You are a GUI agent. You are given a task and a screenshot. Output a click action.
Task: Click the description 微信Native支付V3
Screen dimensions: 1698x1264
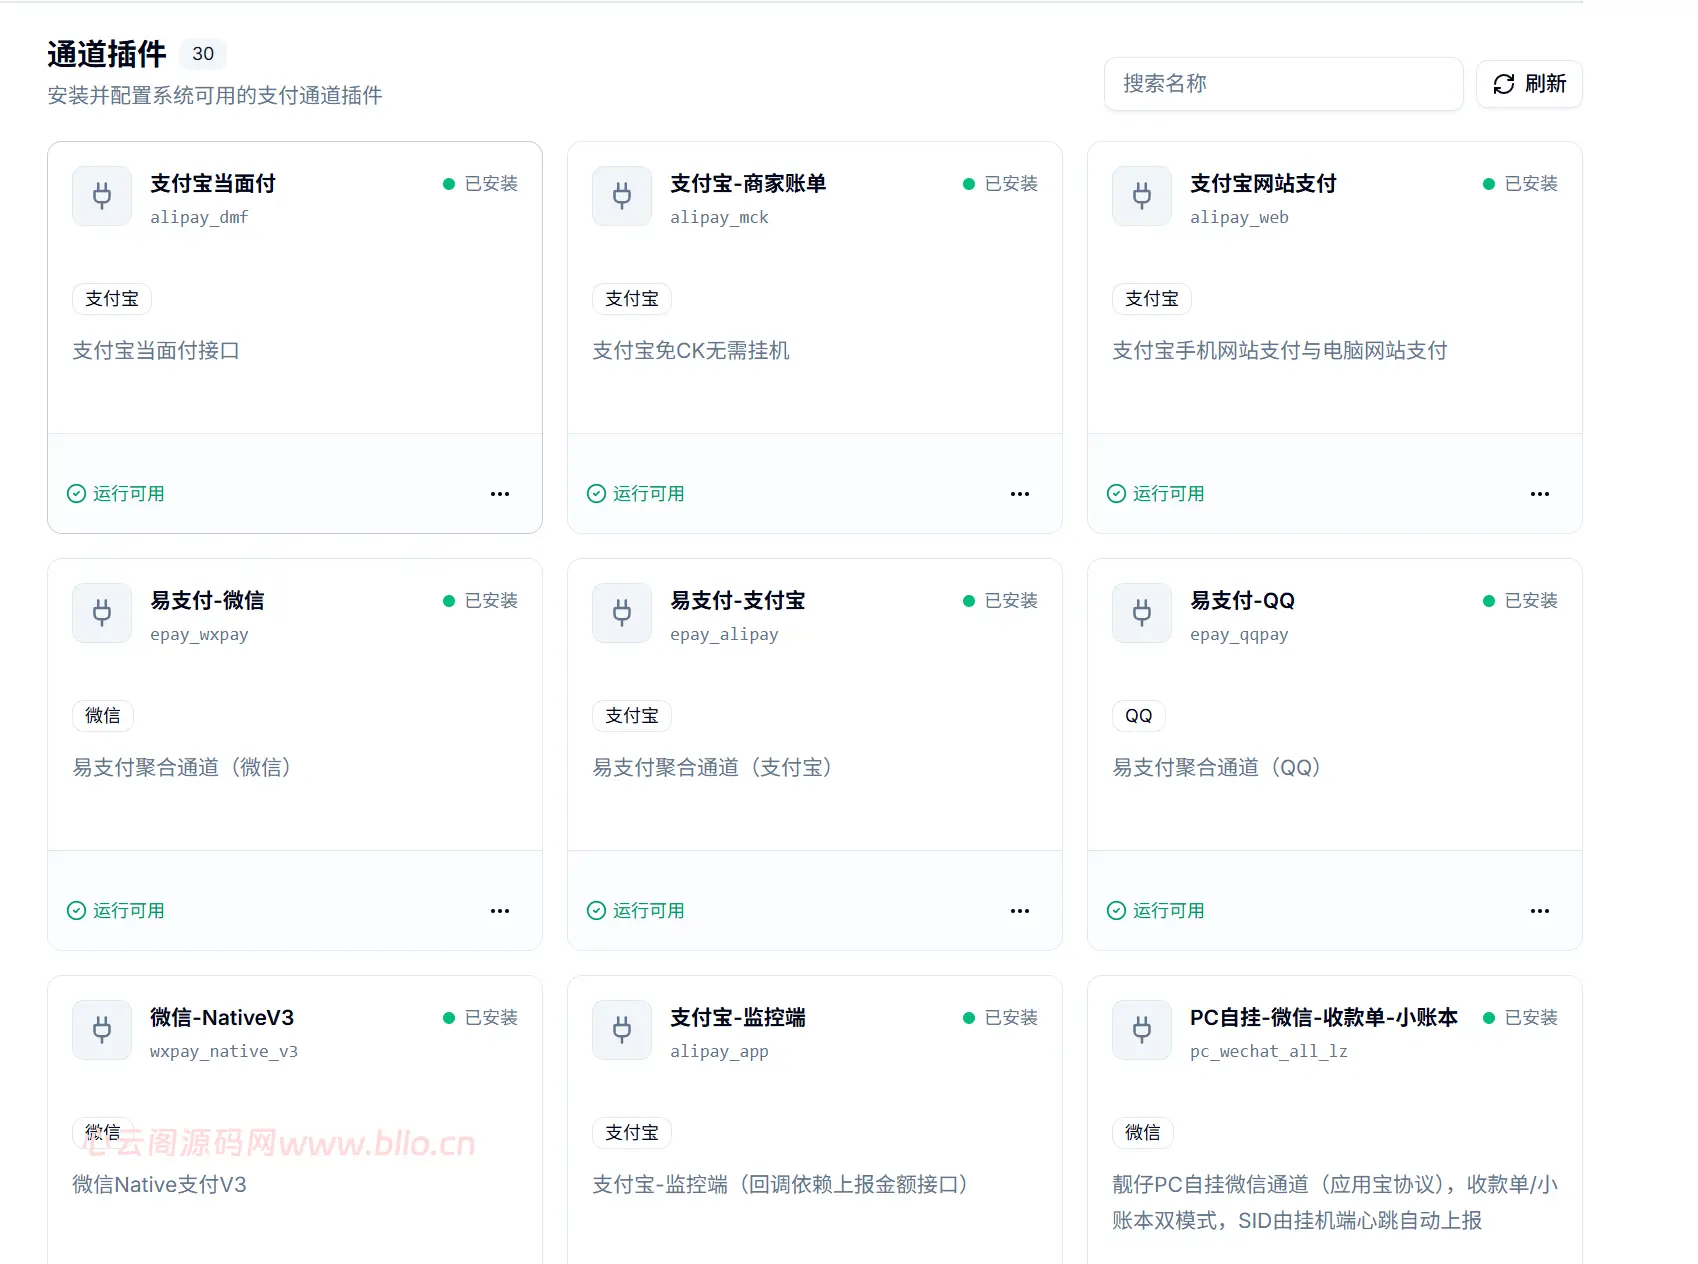(159, 1185)
